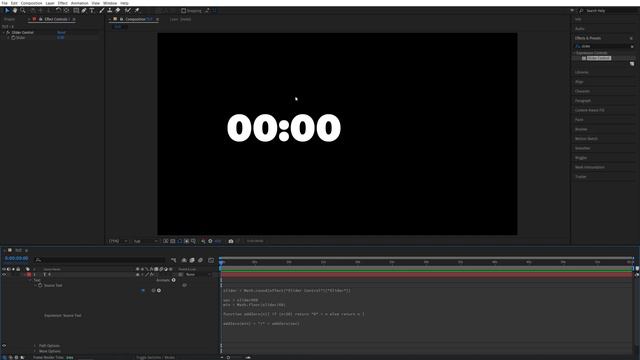Click the frame blending icon in timeline header
The width and height of the screenshot is (640, 360).
192,260
